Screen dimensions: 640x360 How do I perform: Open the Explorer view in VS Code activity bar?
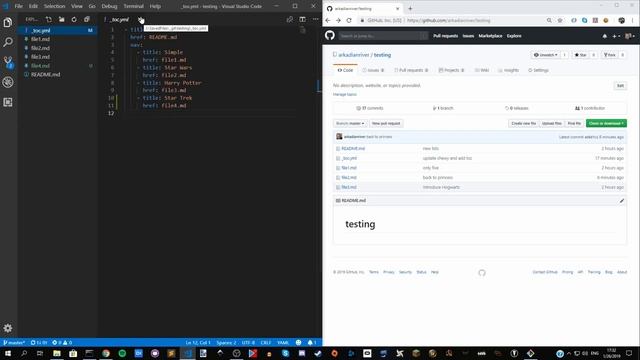(8, 22)
